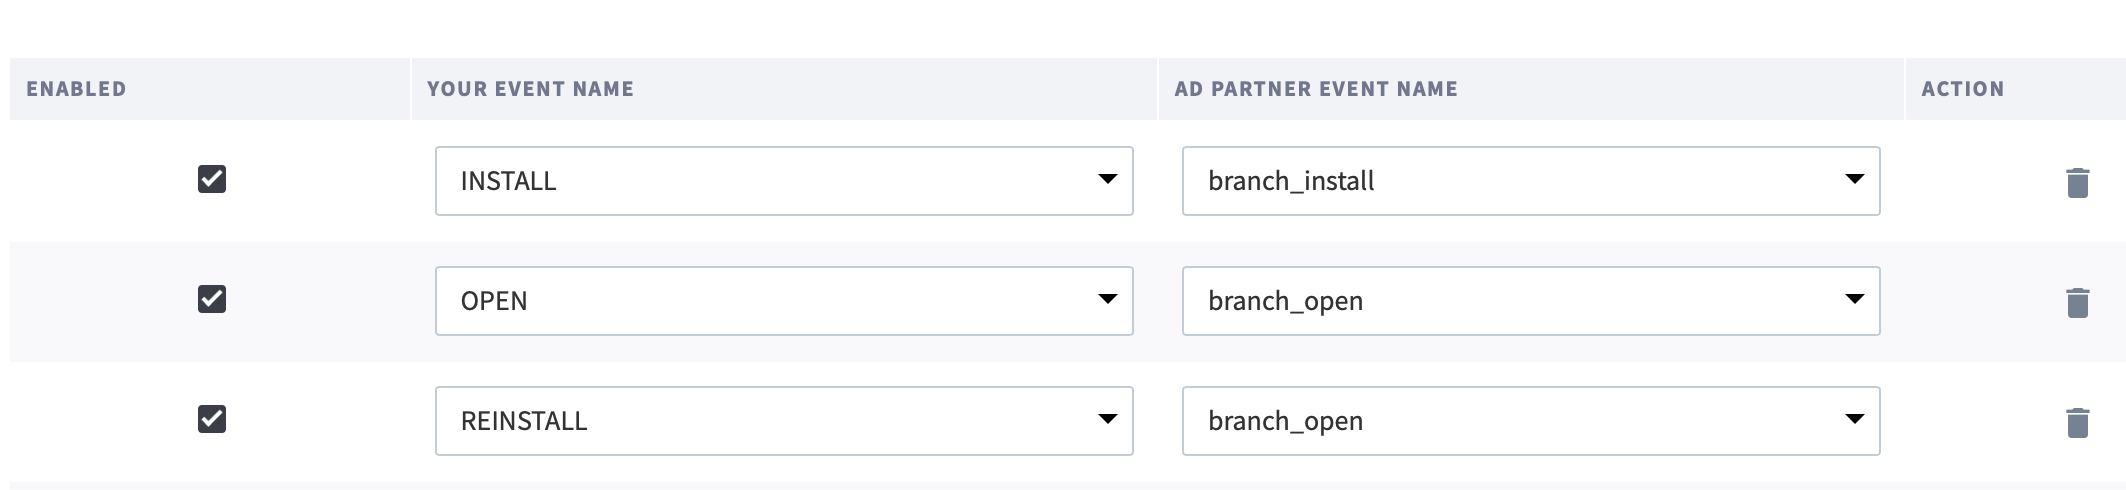Click the caret arrow on REINSTALL dropdown

tap(1107, 420)
